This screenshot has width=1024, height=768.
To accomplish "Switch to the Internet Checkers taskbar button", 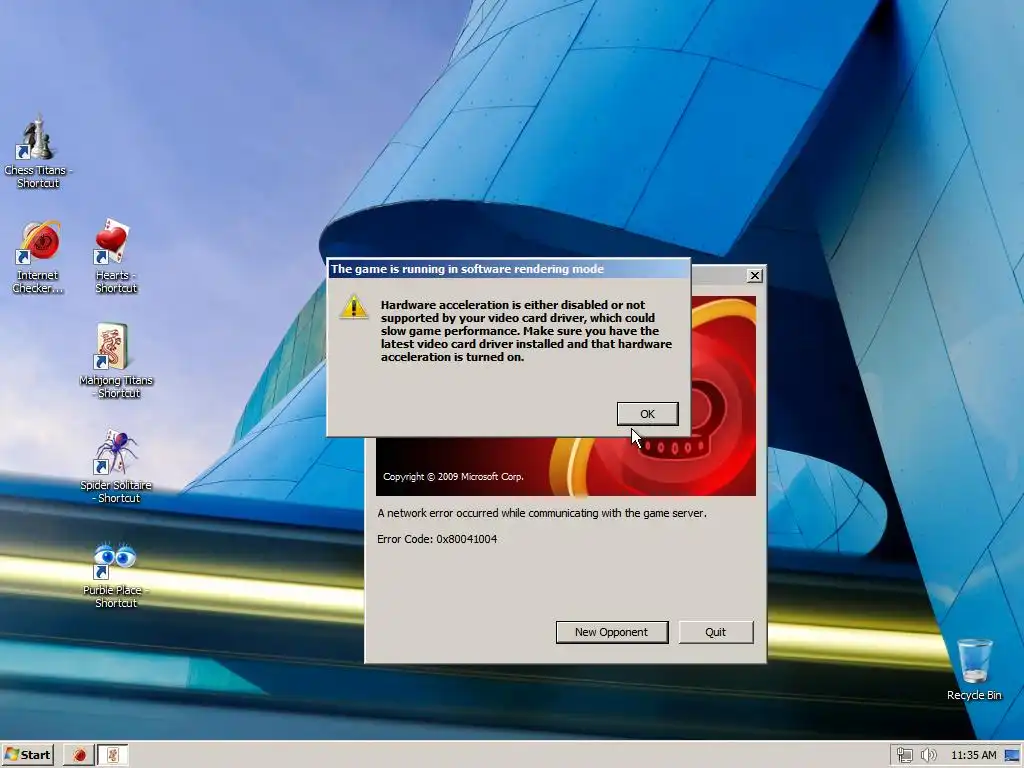I will point(79,755).
